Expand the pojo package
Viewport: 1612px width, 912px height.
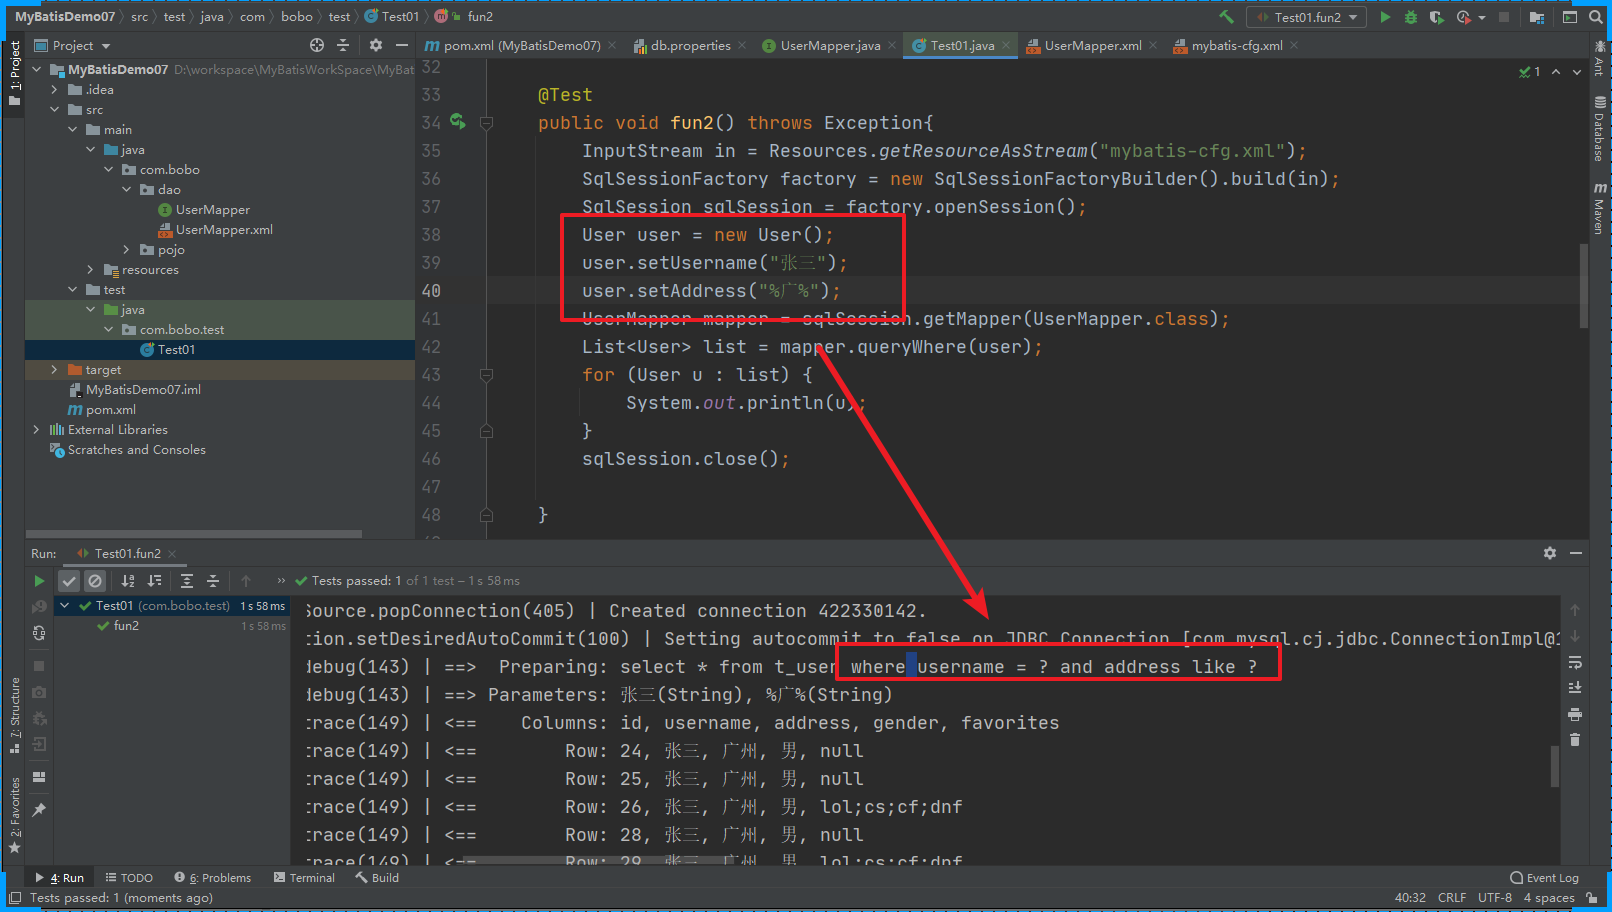point(127,250)
